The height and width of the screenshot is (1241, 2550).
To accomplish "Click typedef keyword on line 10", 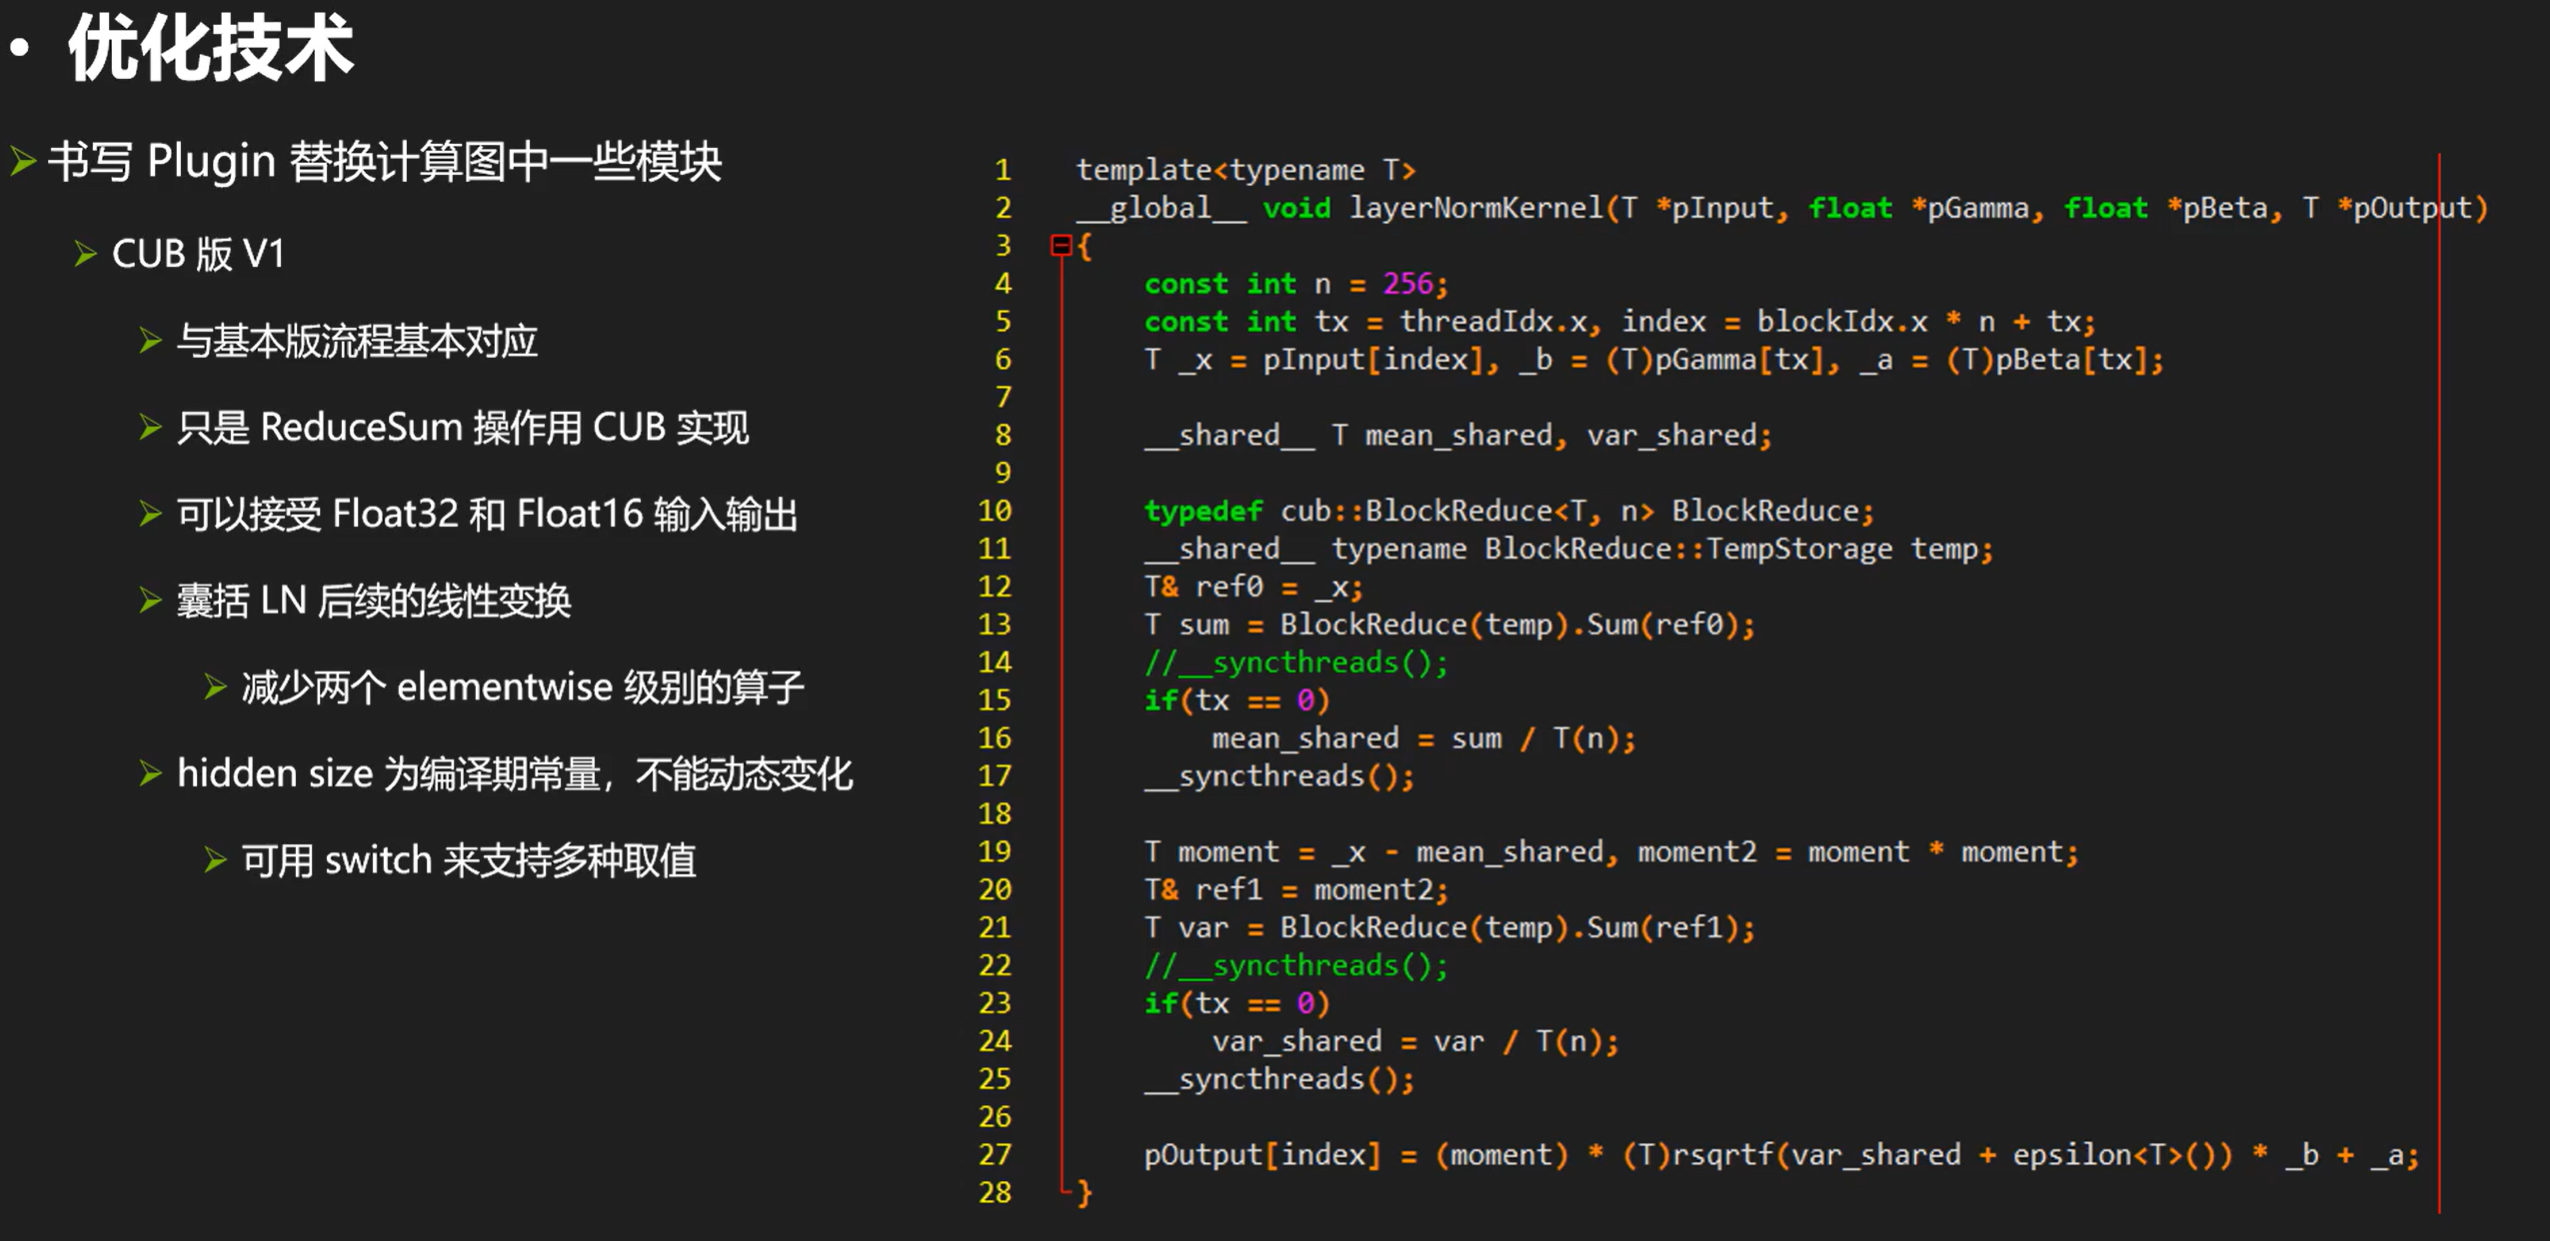I will point(1203,511).
